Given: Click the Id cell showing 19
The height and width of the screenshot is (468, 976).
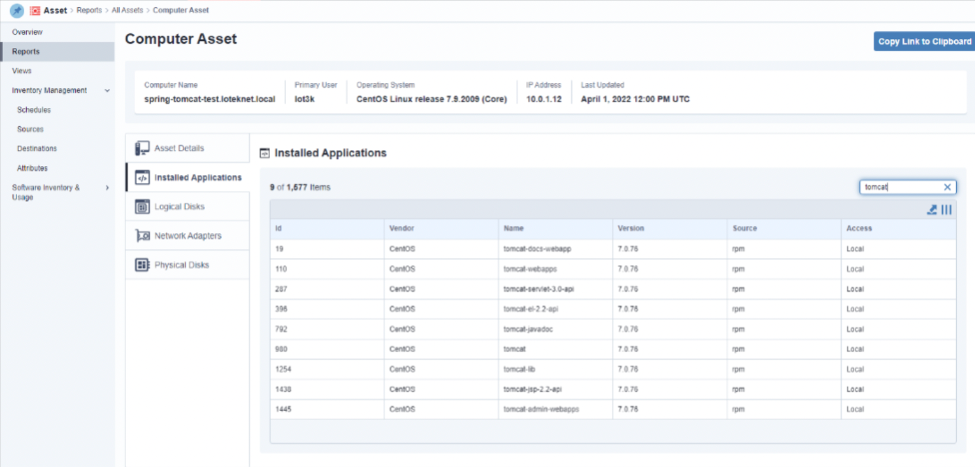Looking at the screenshot, I should tap(327, 249).
